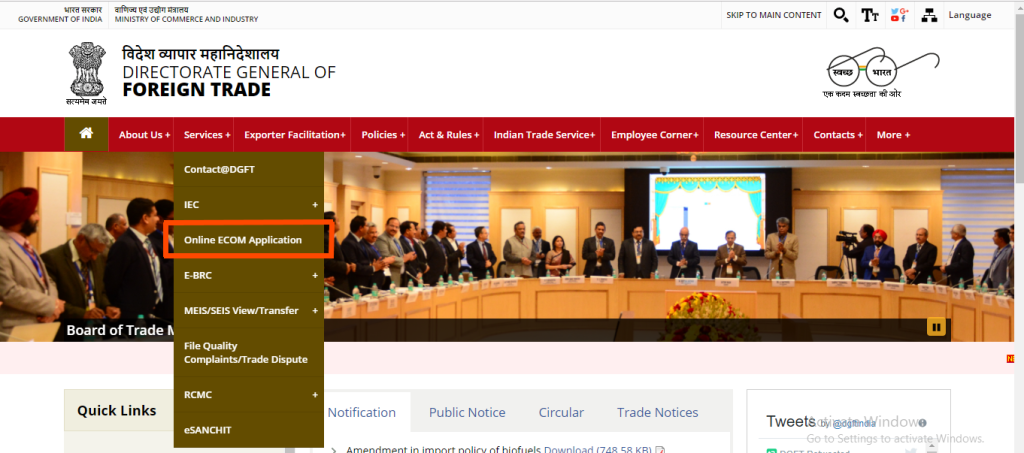Choose Online ECOM Application menu entry
Screen dimensions: 1024x453
pos(249,240)
